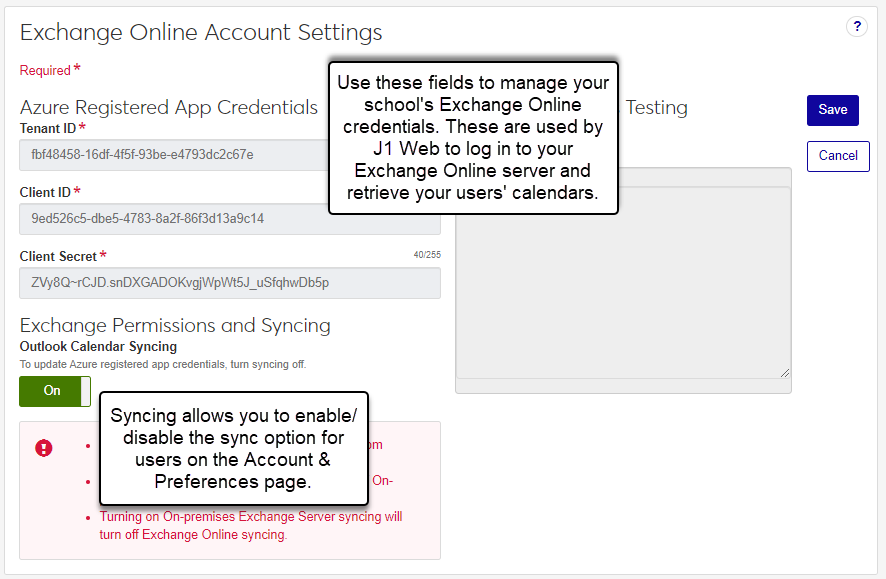This screenshot has height=579, width=886.
Task: Click the red error alert icon
Action: pos(44,448)
